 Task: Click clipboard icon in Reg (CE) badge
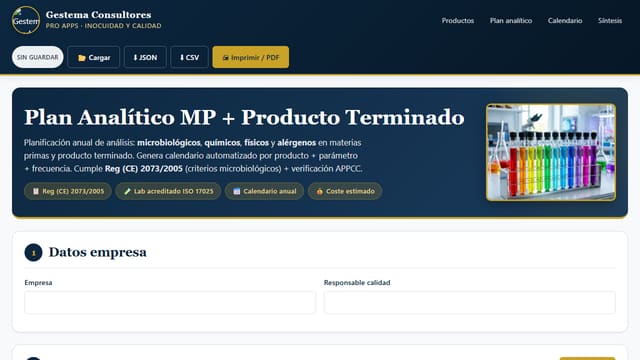point(36,191)
